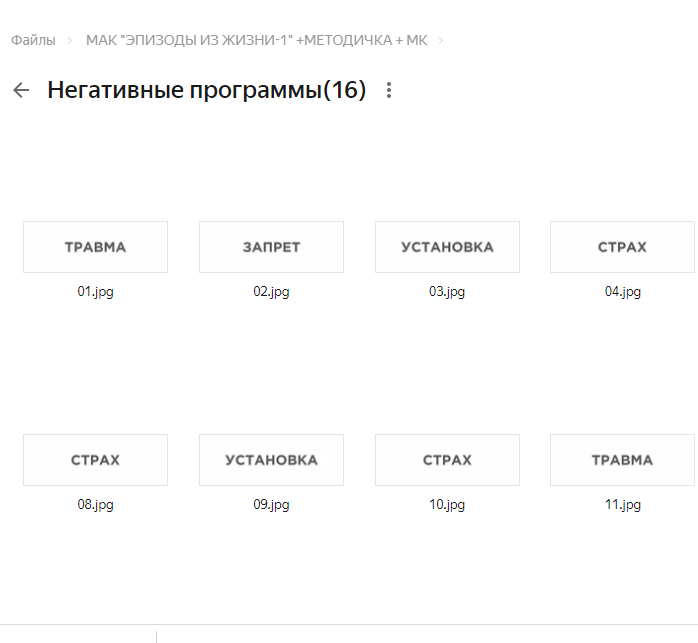Open the УСТАНОВКА thumbnail for 03.jpg
The height and width of the screenshot is (643, 698).
[x=447, y=247]
